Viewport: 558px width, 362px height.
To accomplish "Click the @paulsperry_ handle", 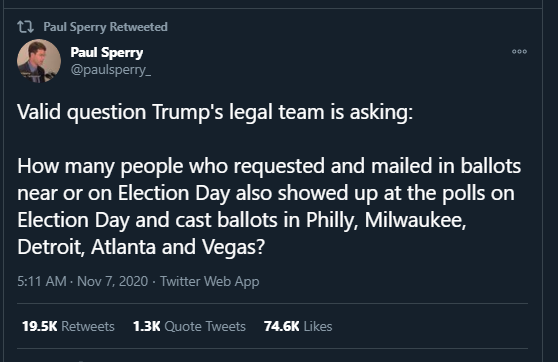I will [x=111, y=69].
